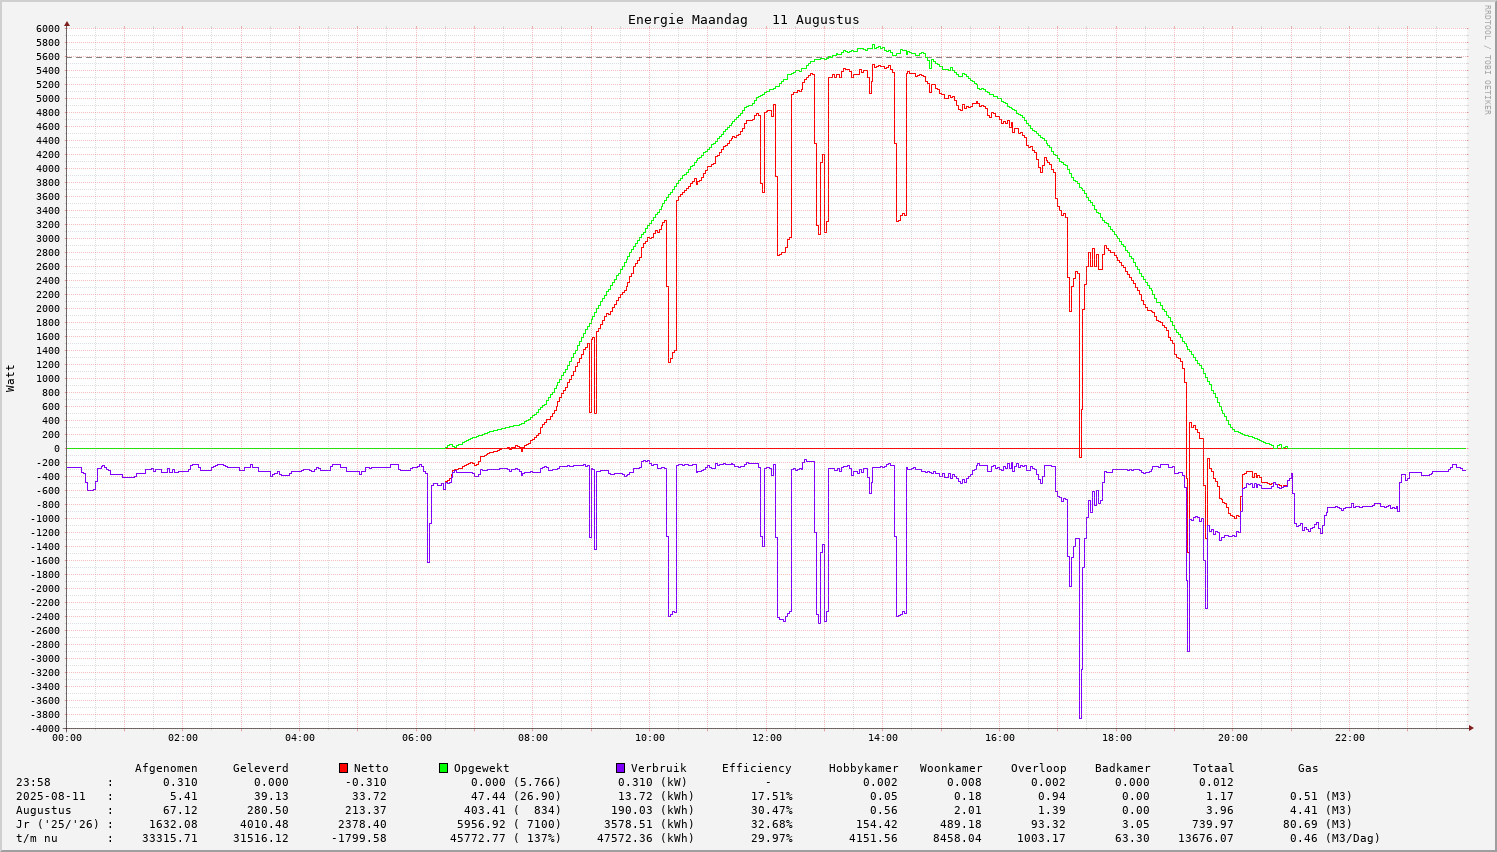Image resolution: width=1497 pixels, height=852 pixels.
Task: Click the chart title Energie Maandag 11 Augustus
Action: (743, 20)
